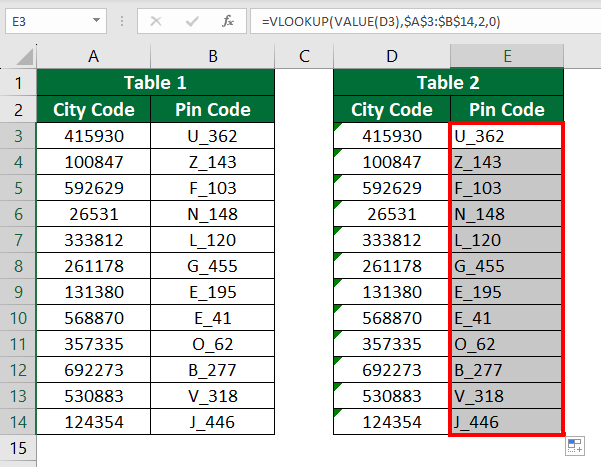
Task: Select cell D5 with 592629
Action: point(392,188)
